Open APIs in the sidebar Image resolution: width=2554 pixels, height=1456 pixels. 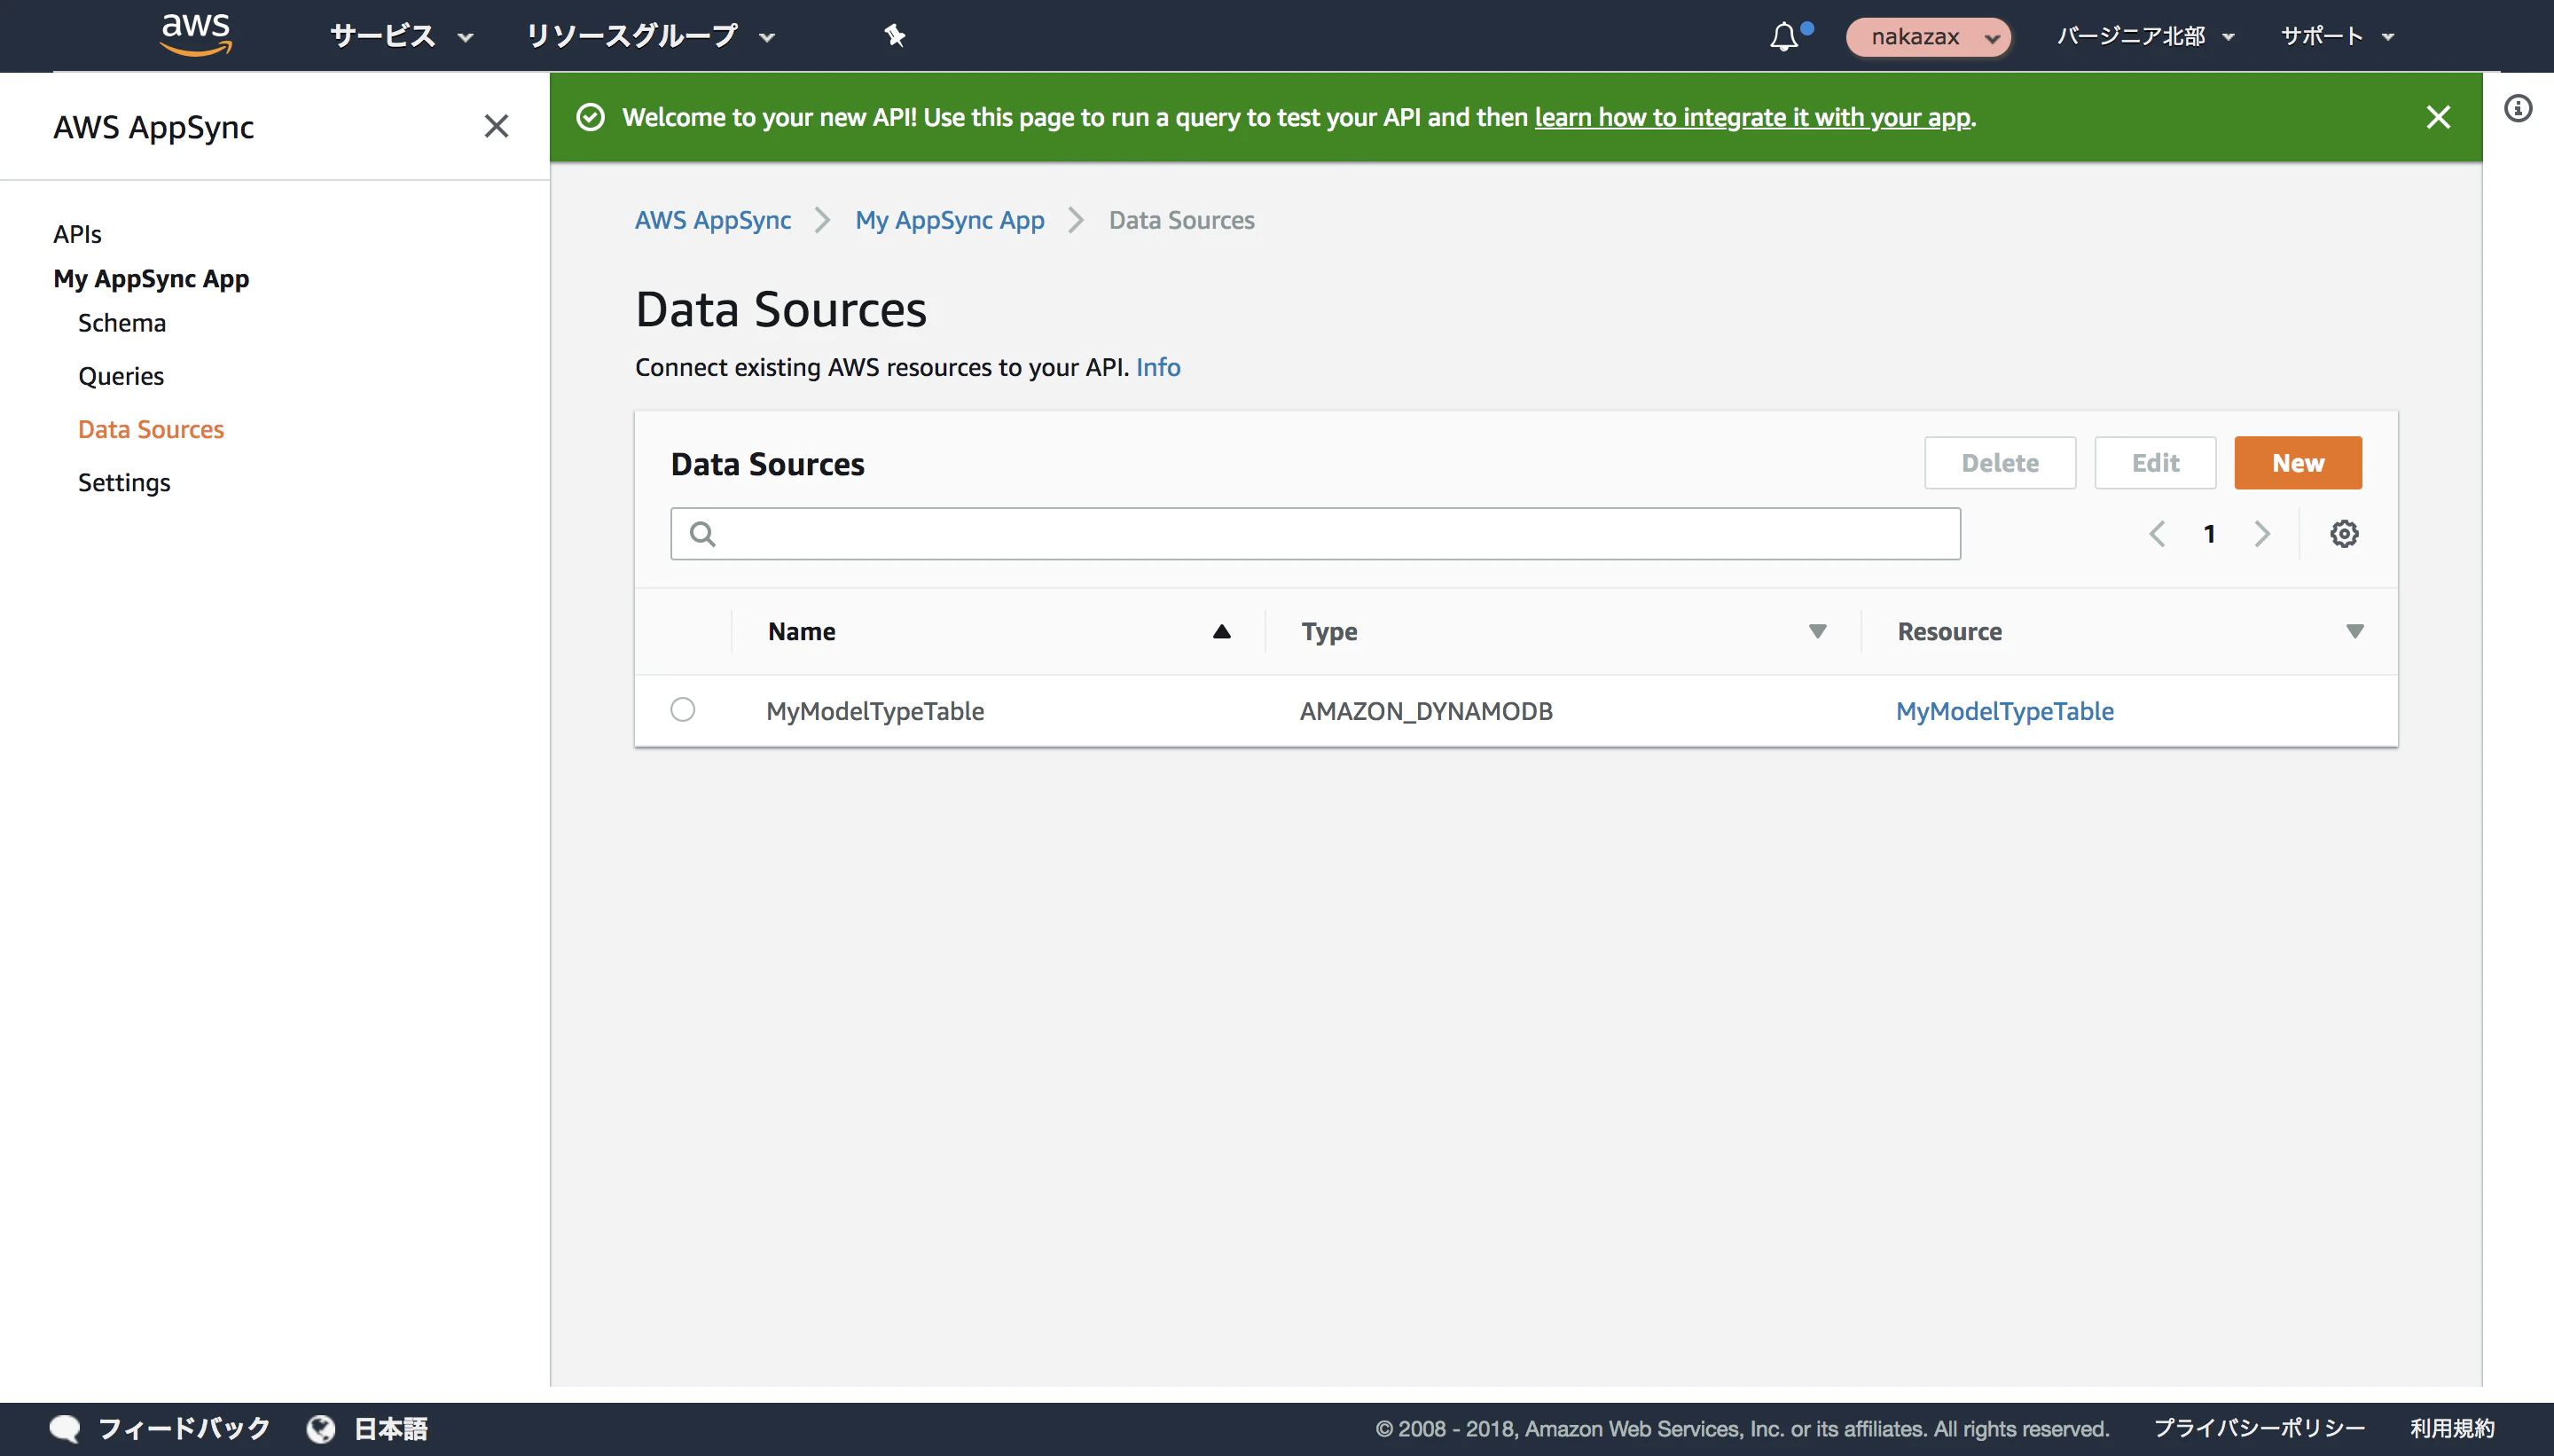tap(77, 234)
